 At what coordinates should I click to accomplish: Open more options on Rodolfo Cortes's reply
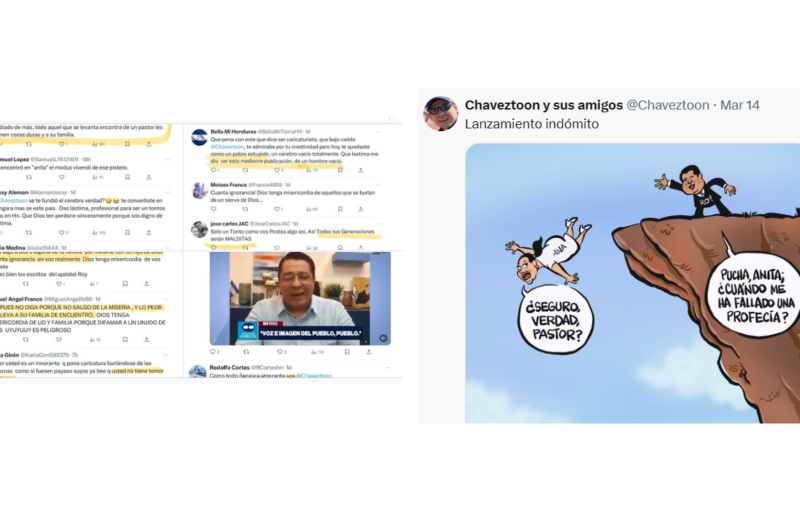point(387,367)
